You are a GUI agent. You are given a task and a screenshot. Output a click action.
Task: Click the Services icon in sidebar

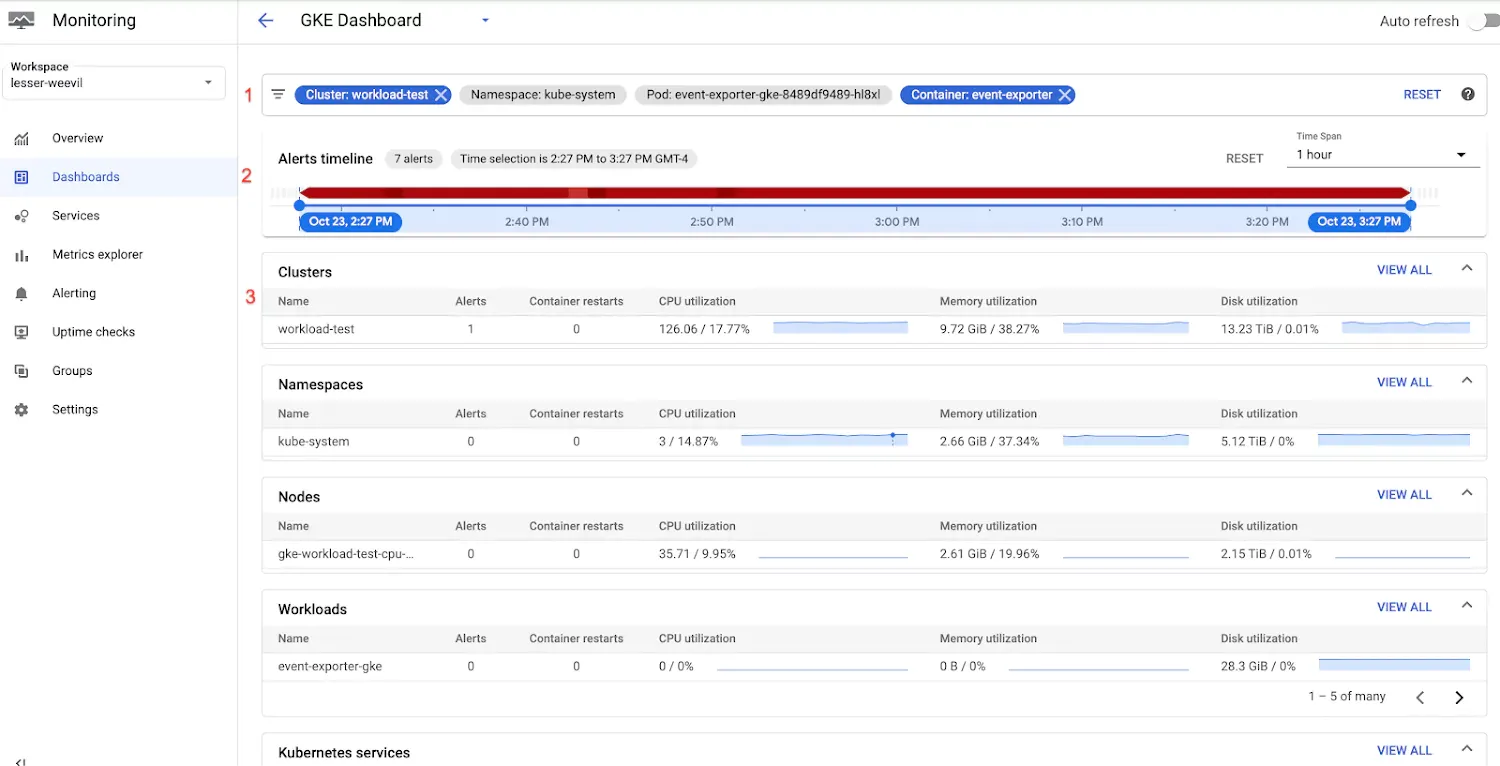click(x=21, y=216)
